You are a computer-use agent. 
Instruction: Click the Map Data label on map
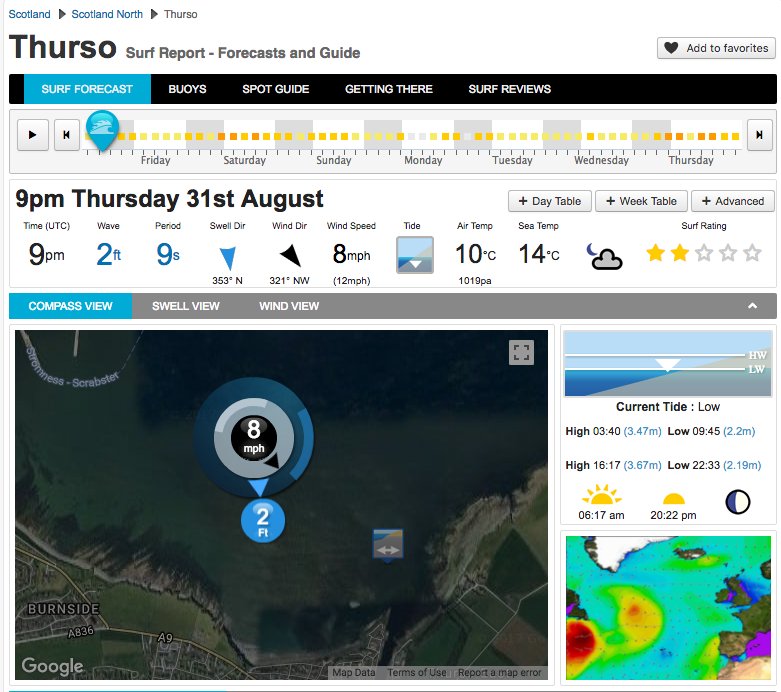[x=354, y=673]
